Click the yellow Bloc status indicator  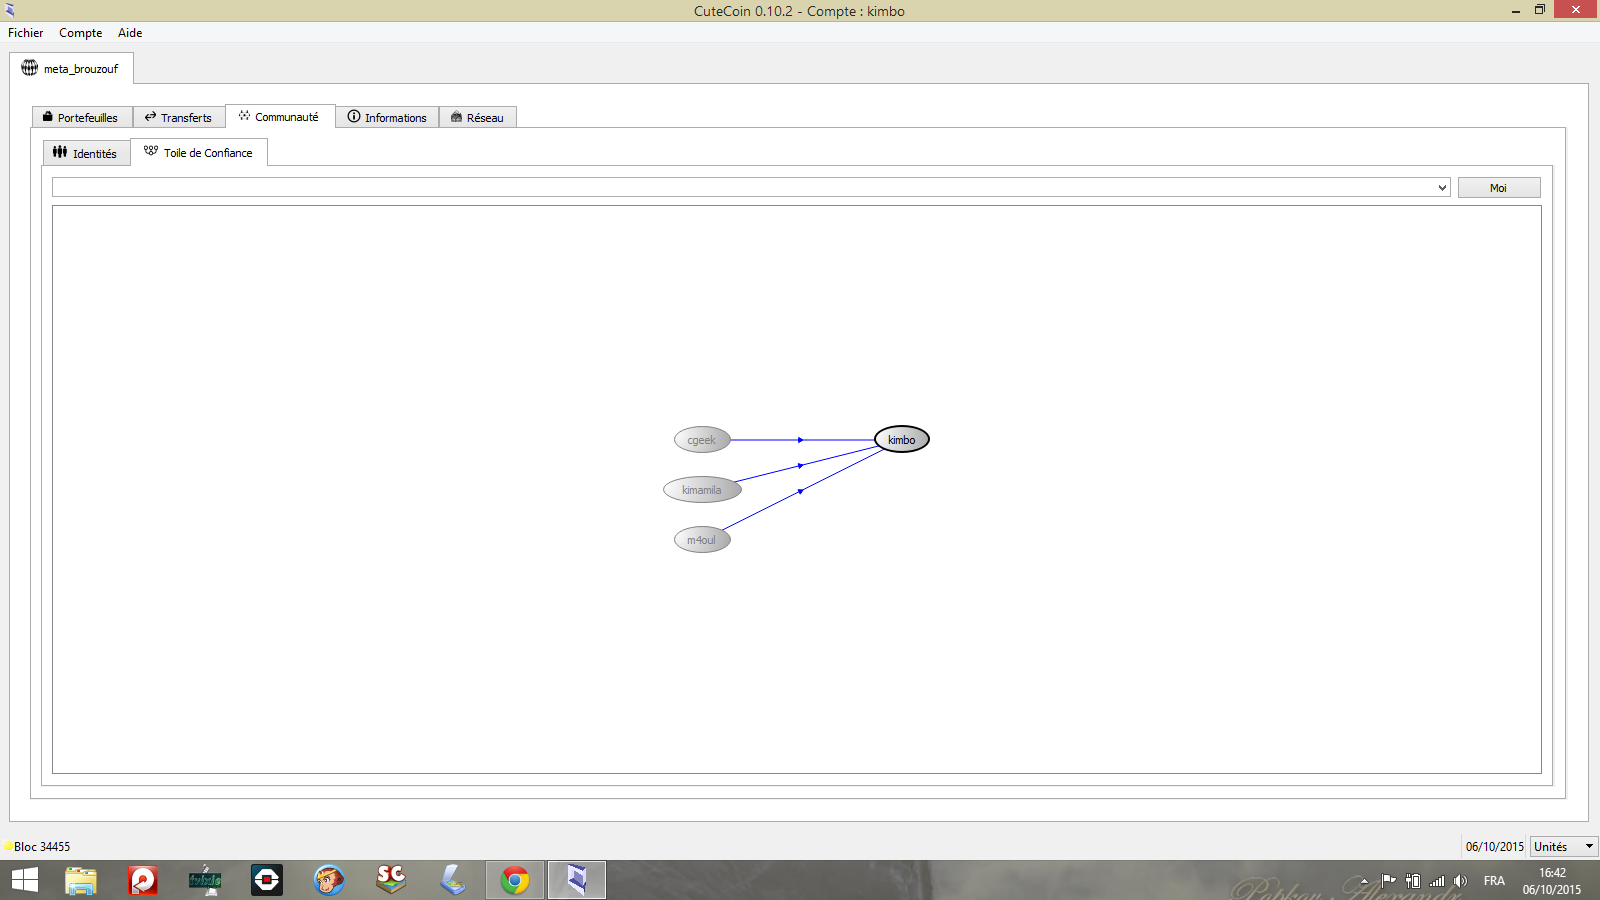tap(8, 846)
